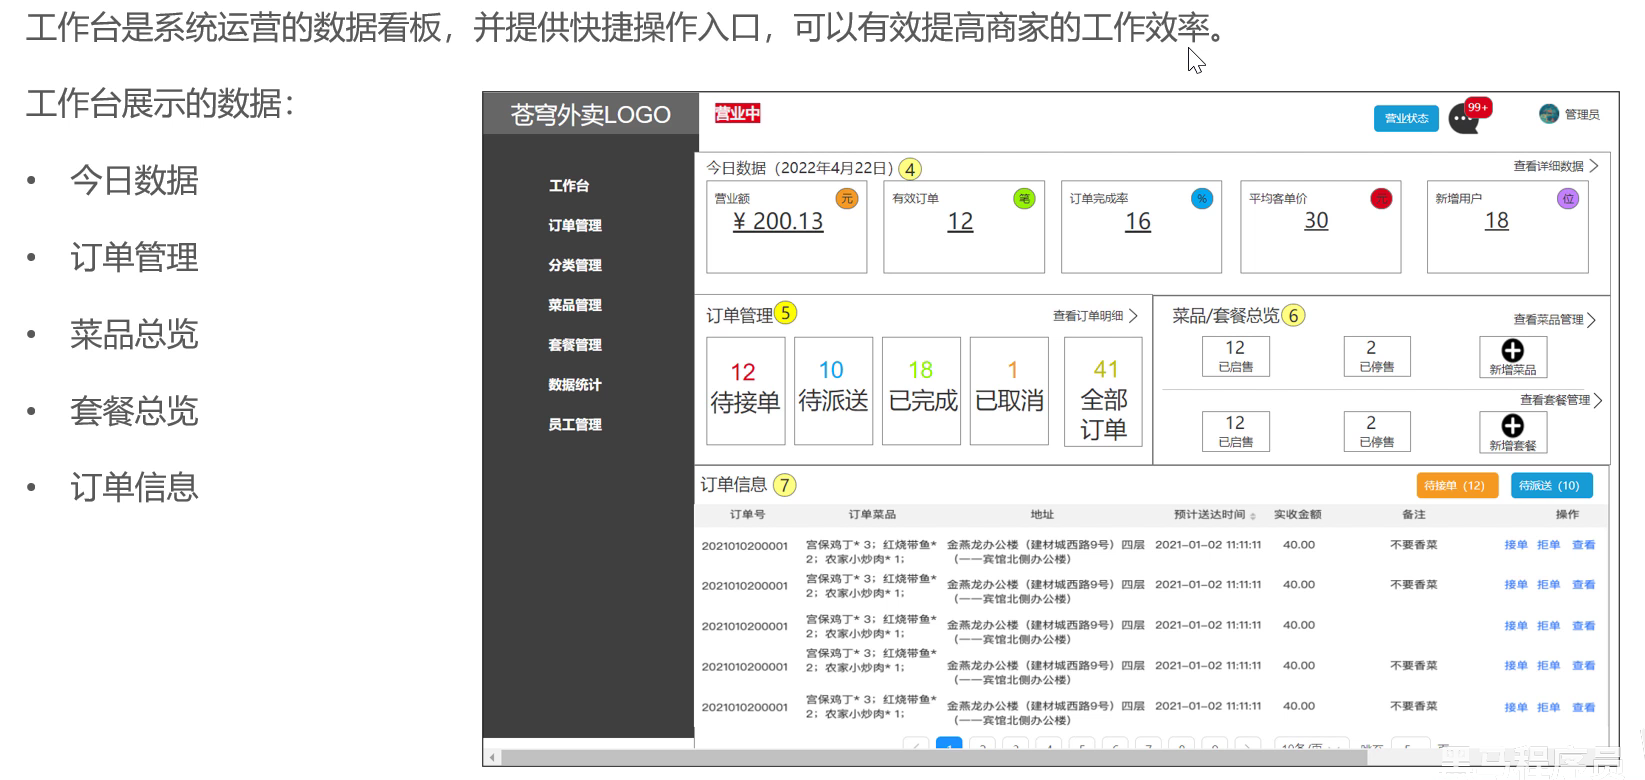Expand 查看菜品管理 arrow
Image resolution: width=1645 pixels, height=780 pixels.
click(1591, 320)
